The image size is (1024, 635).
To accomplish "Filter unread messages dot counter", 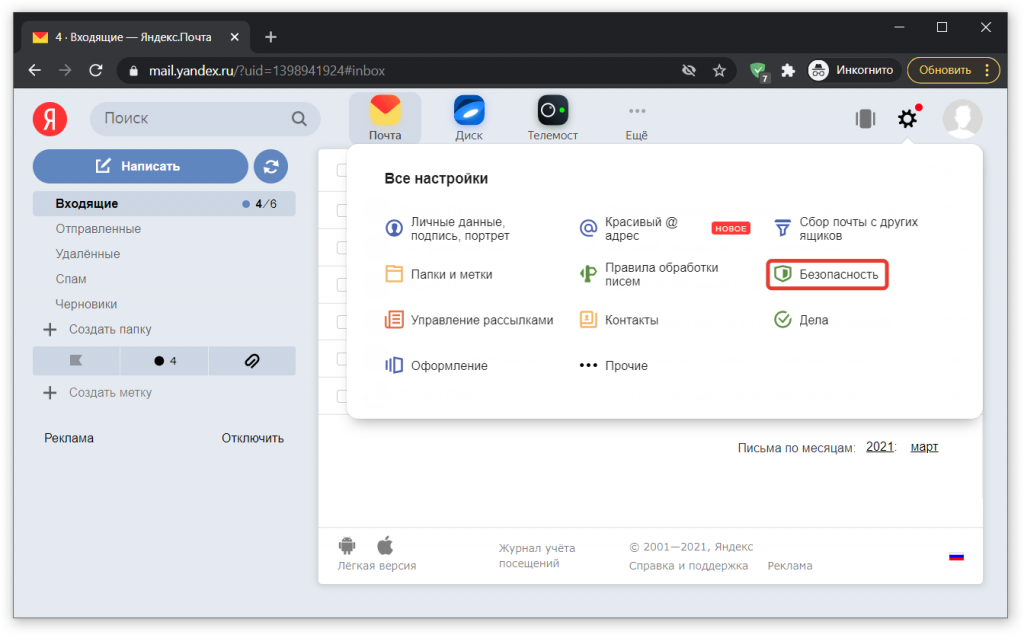I will pyautogui.click(x=164, y=361).
